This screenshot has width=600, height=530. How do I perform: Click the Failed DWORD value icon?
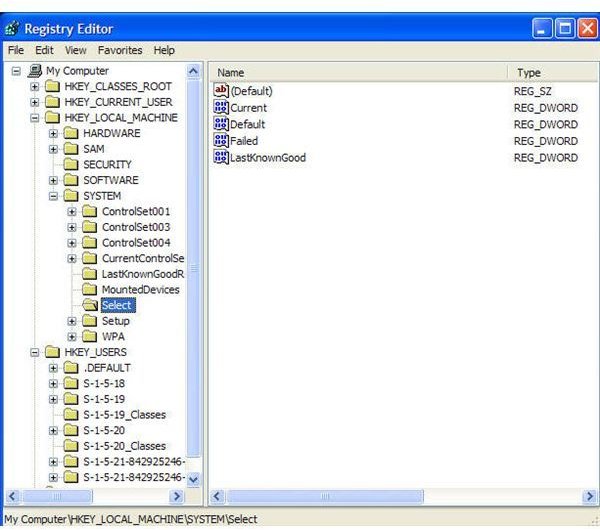pyautogui.click(x=221, y=141)
